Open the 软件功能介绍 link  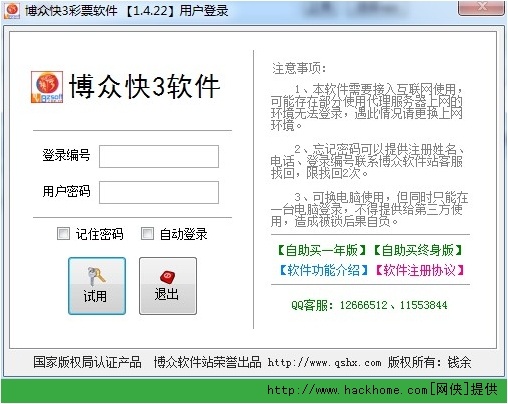[324, 270]
